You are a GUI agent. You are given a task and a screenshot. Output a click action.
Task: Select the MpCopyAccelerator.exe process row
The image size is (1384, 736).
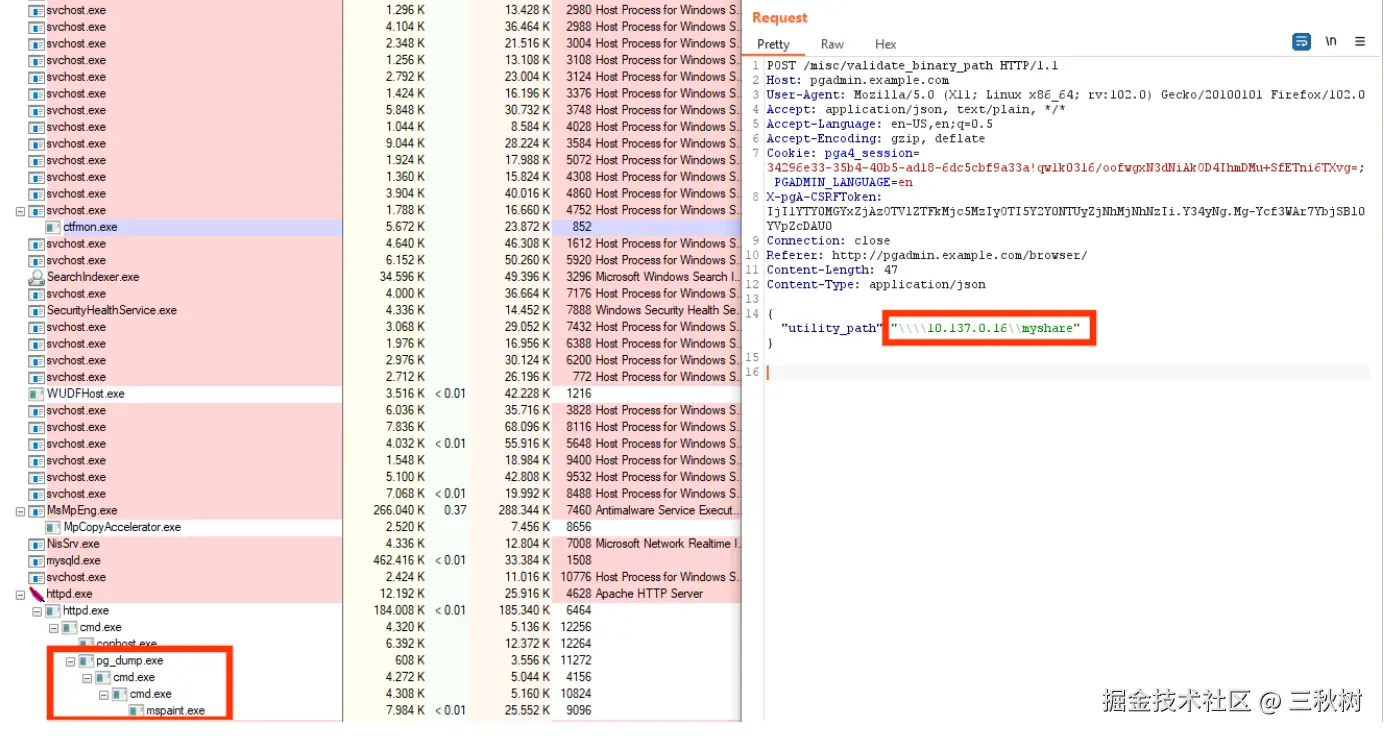(x=370, y=527)
